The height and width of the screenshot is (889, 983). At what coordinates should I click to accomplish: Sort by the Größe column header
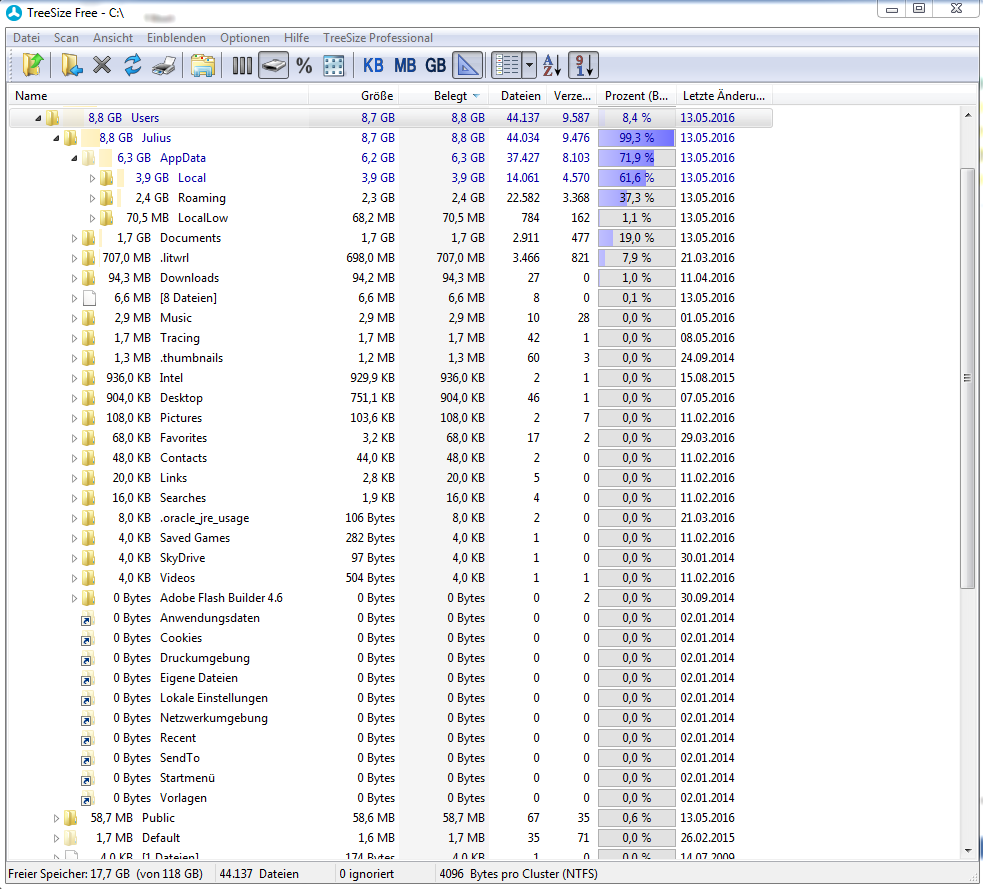point(354,96)
